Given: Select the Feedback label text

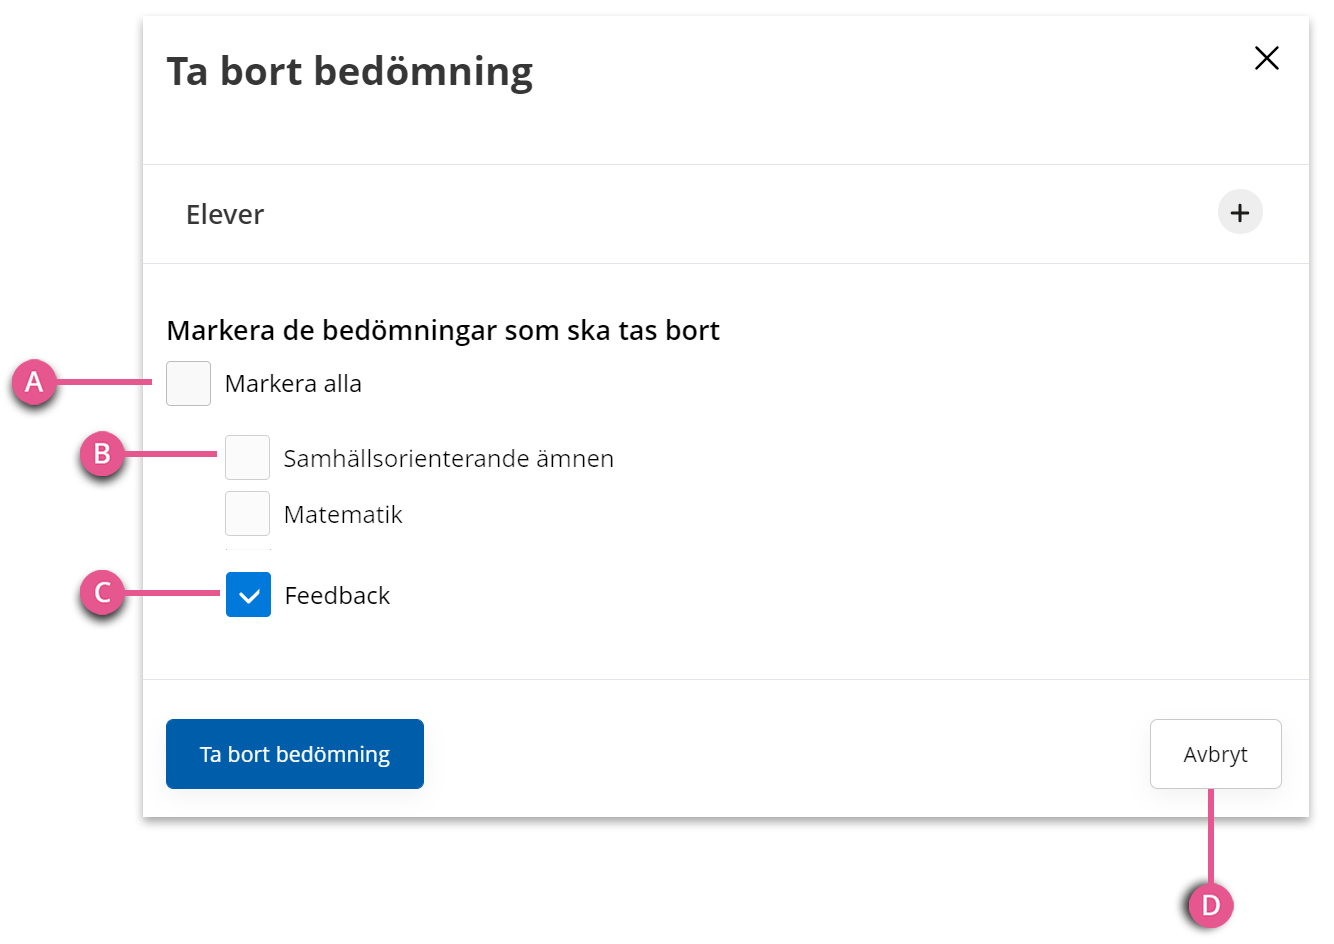Looking at the screenshot, I should pos(337,596).
